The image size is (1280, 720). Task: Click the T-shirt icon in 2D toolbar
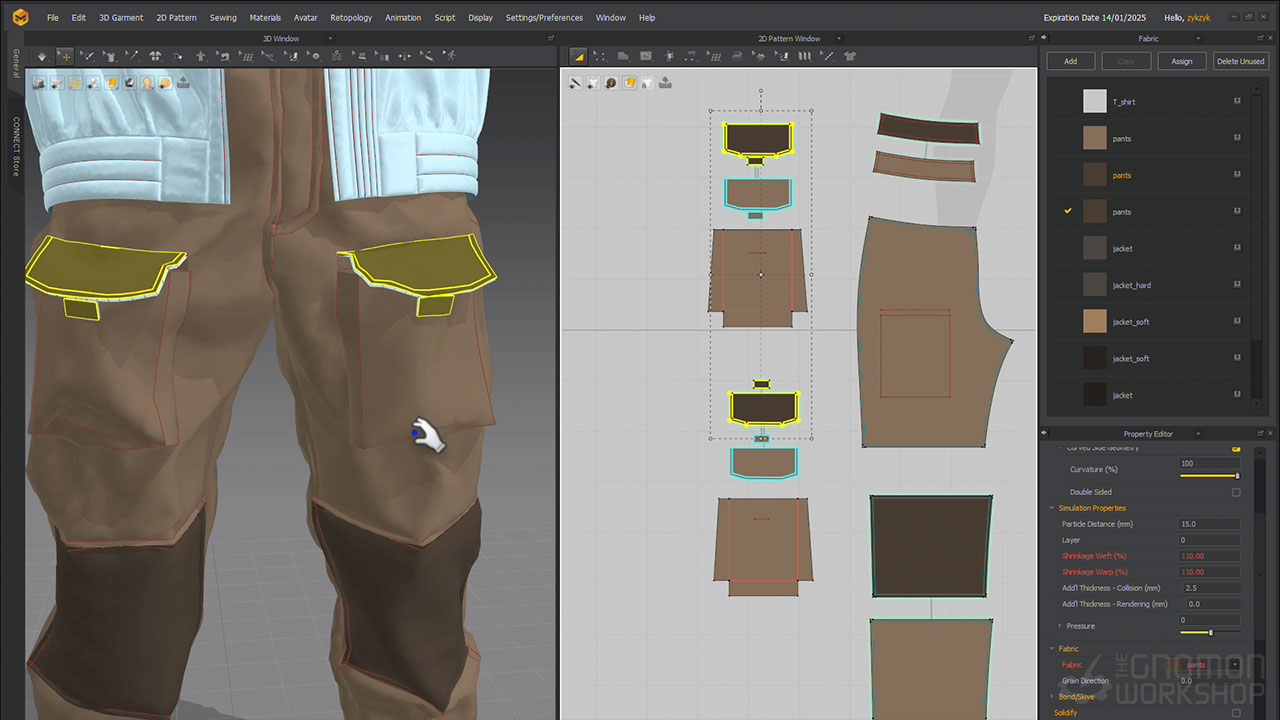click(x=850, y=56)
